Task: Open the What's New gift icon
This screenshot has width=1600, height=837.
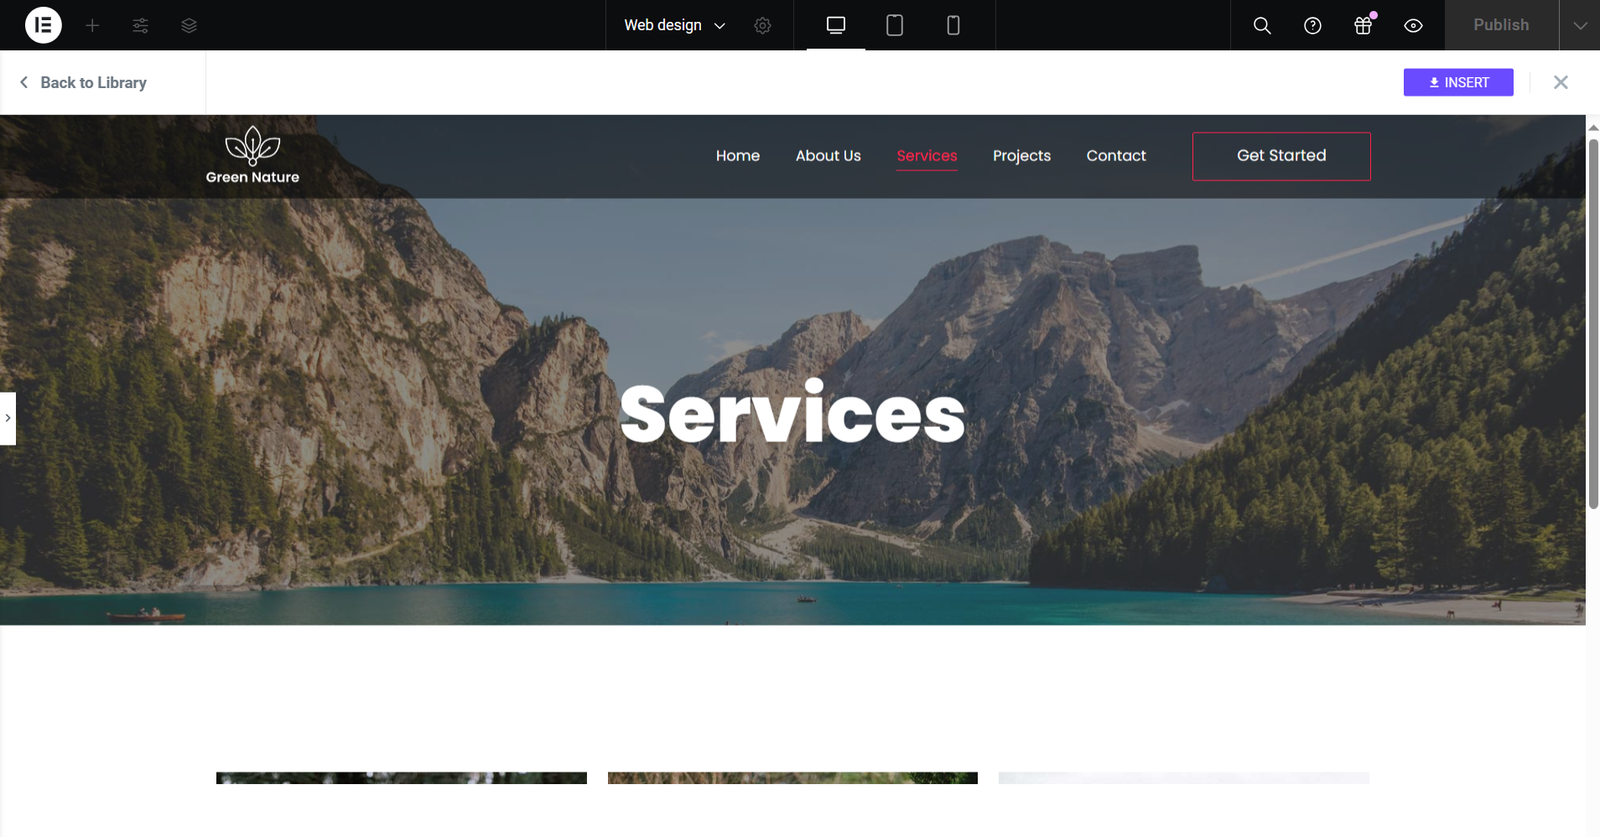Action: (x=1362, y=25)
